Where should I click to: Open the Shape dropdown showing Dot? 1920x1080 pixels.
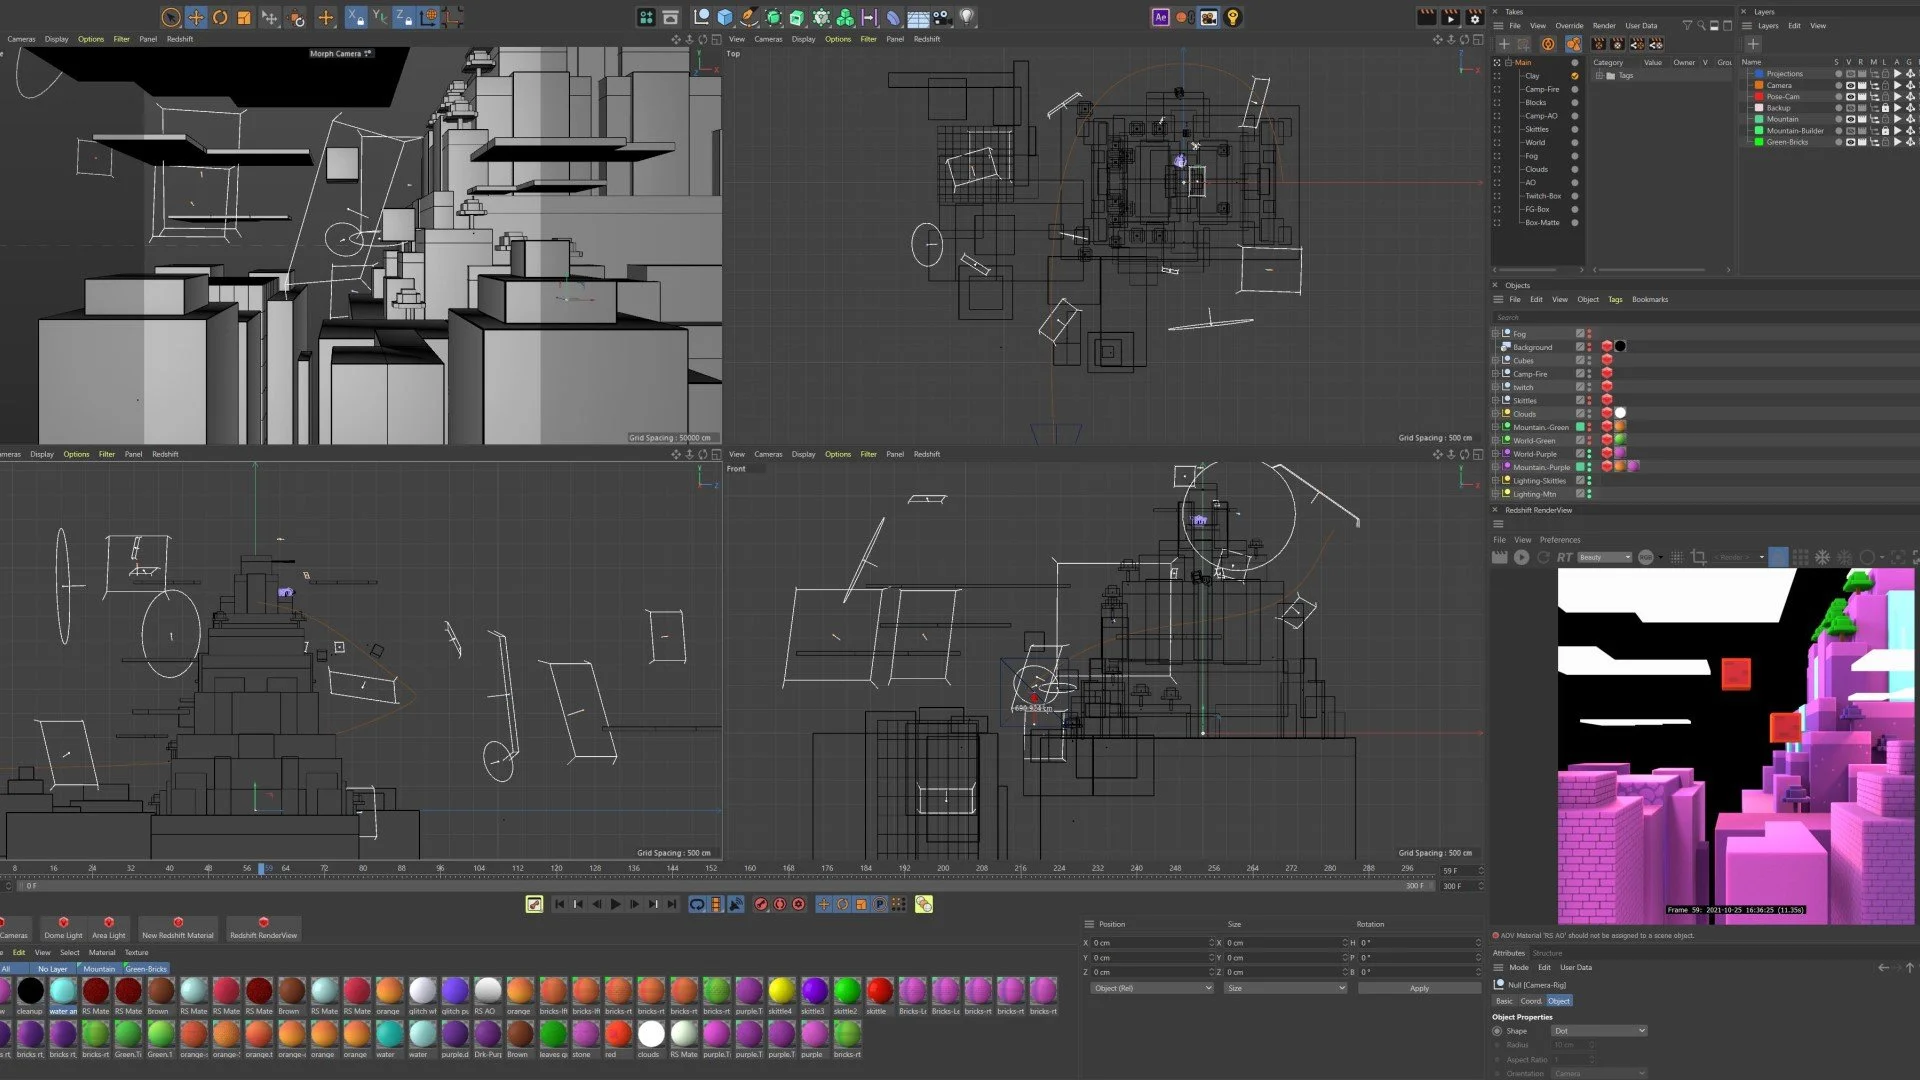click(x=1599, y=1031)
